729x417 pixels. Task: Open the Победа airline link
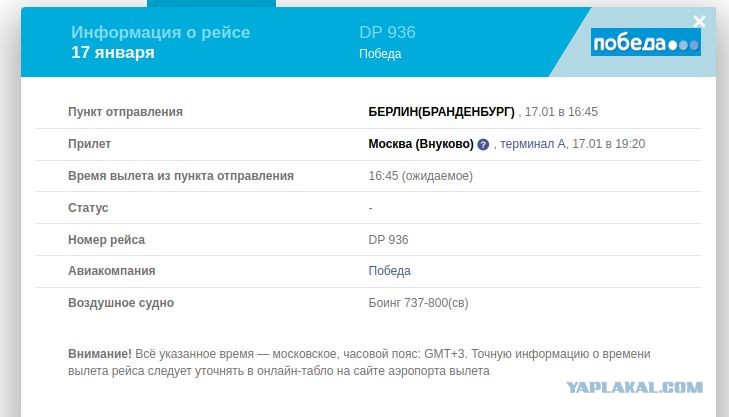389,271
